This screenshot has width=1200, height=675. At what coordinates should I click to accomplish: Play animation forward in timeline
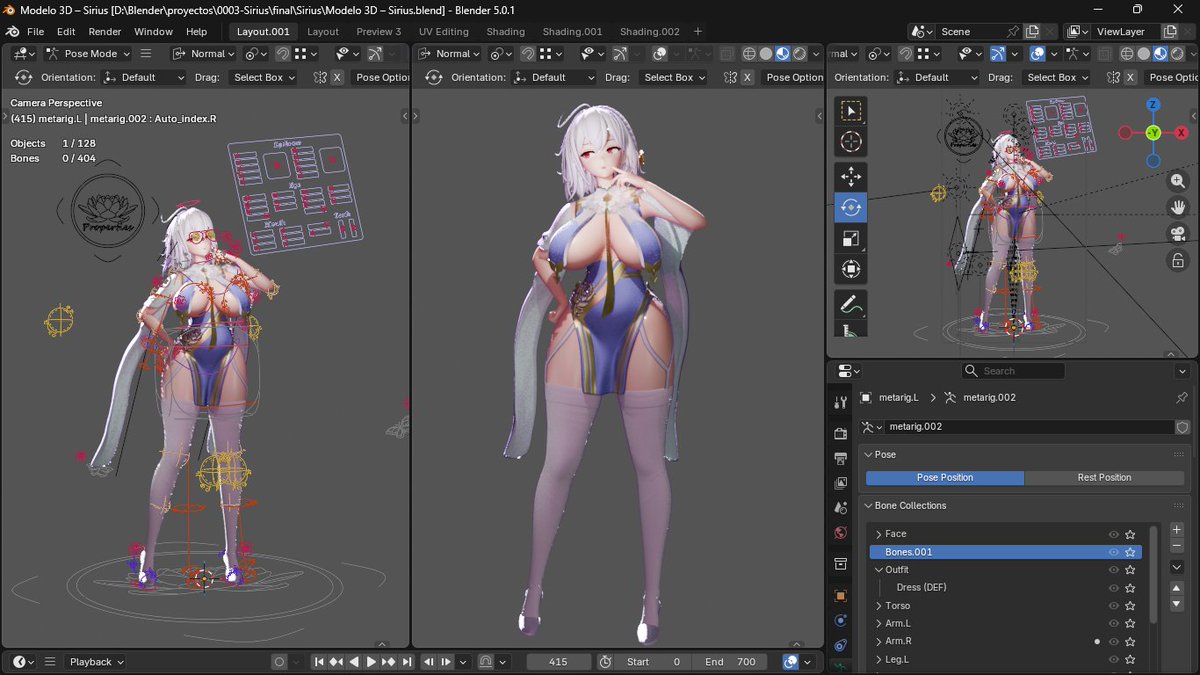(x=371, y=662)
